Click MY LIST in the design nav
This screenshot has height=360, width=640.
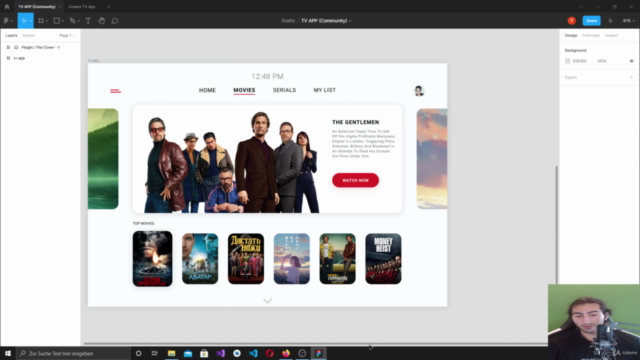tap(324, 90)
